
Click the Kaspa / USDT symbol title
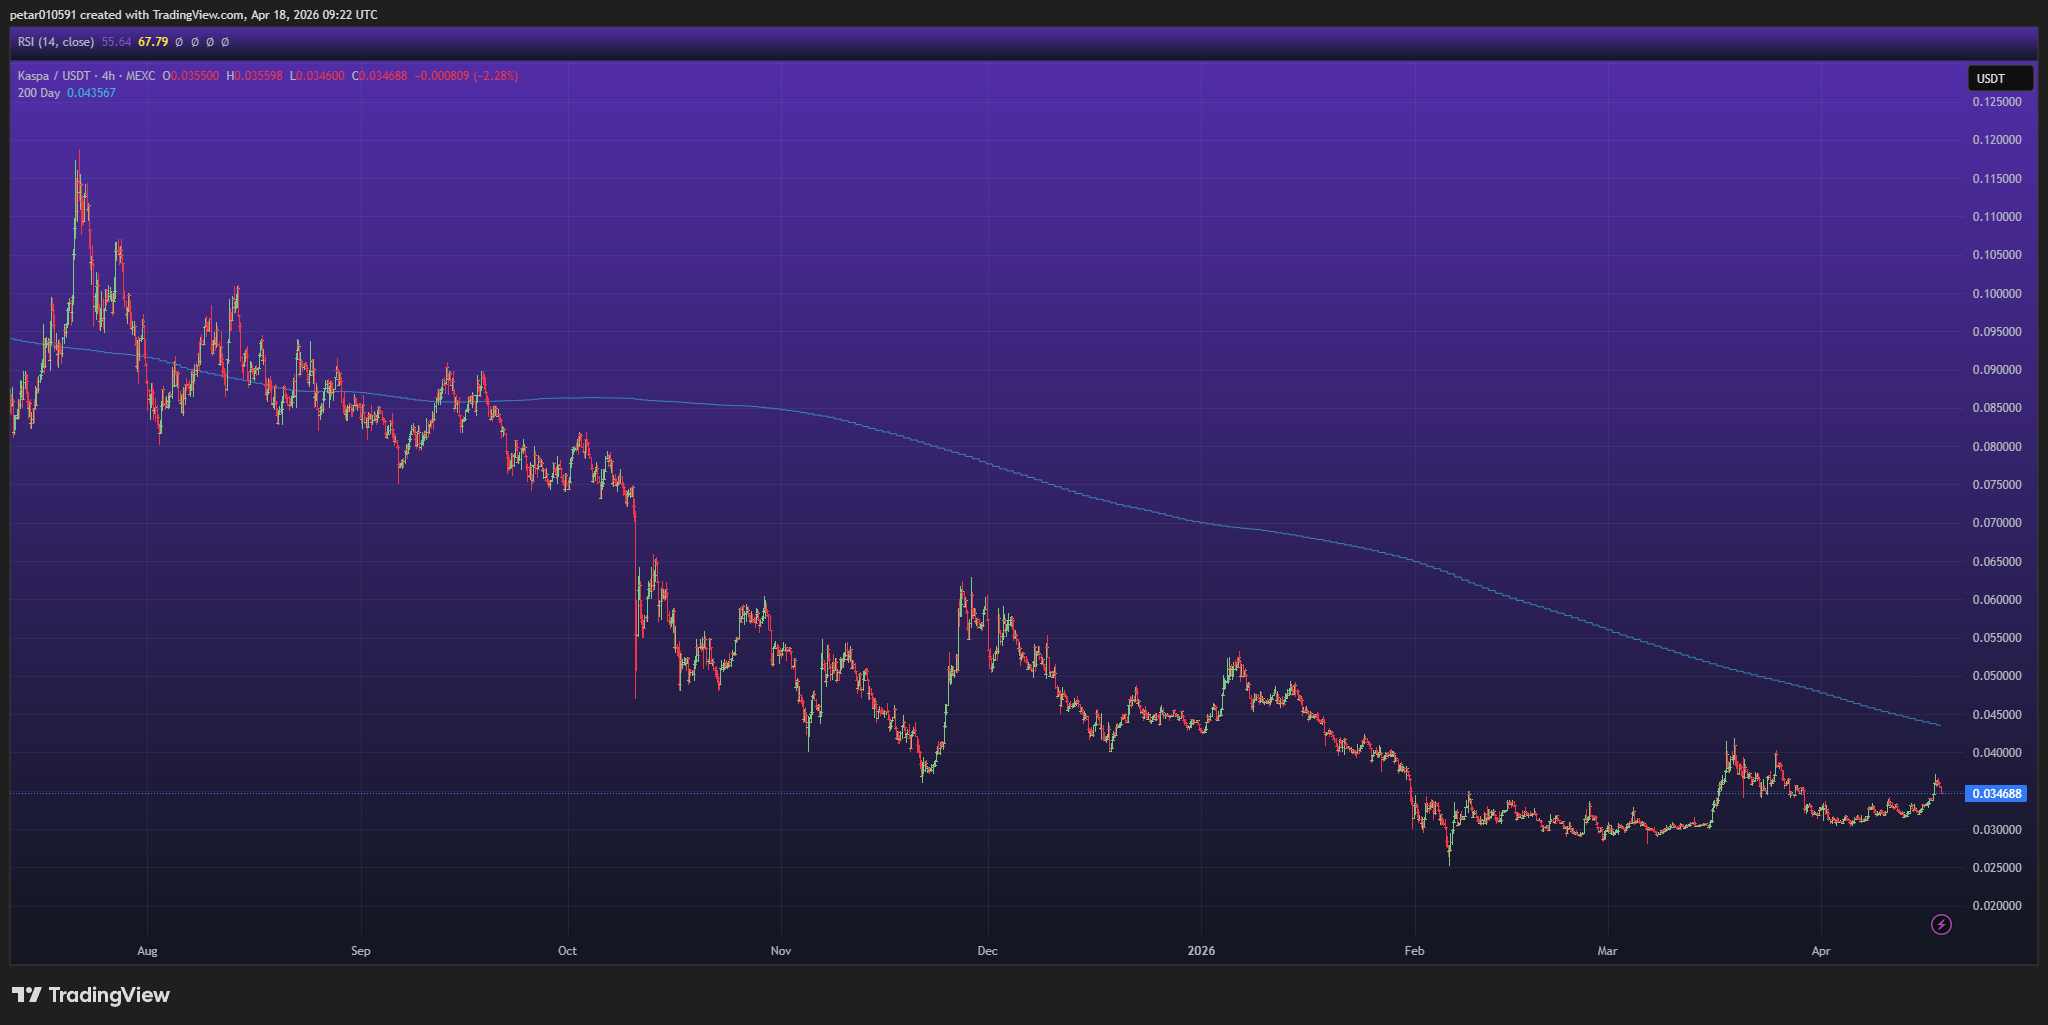56,76
